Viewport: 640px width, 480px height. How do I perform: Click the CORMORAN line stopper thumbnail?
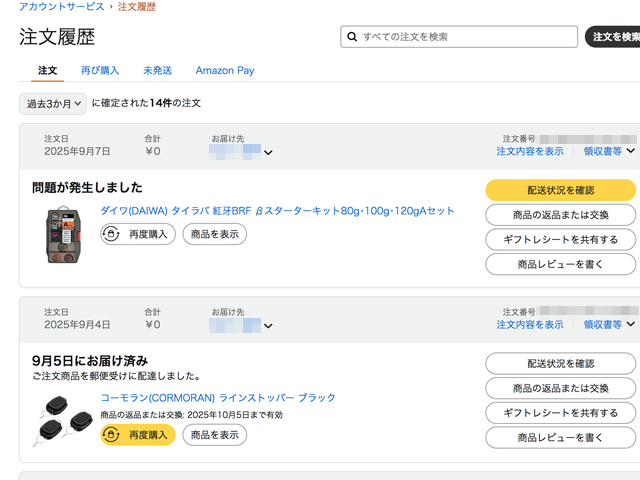(x=62, y=420)
